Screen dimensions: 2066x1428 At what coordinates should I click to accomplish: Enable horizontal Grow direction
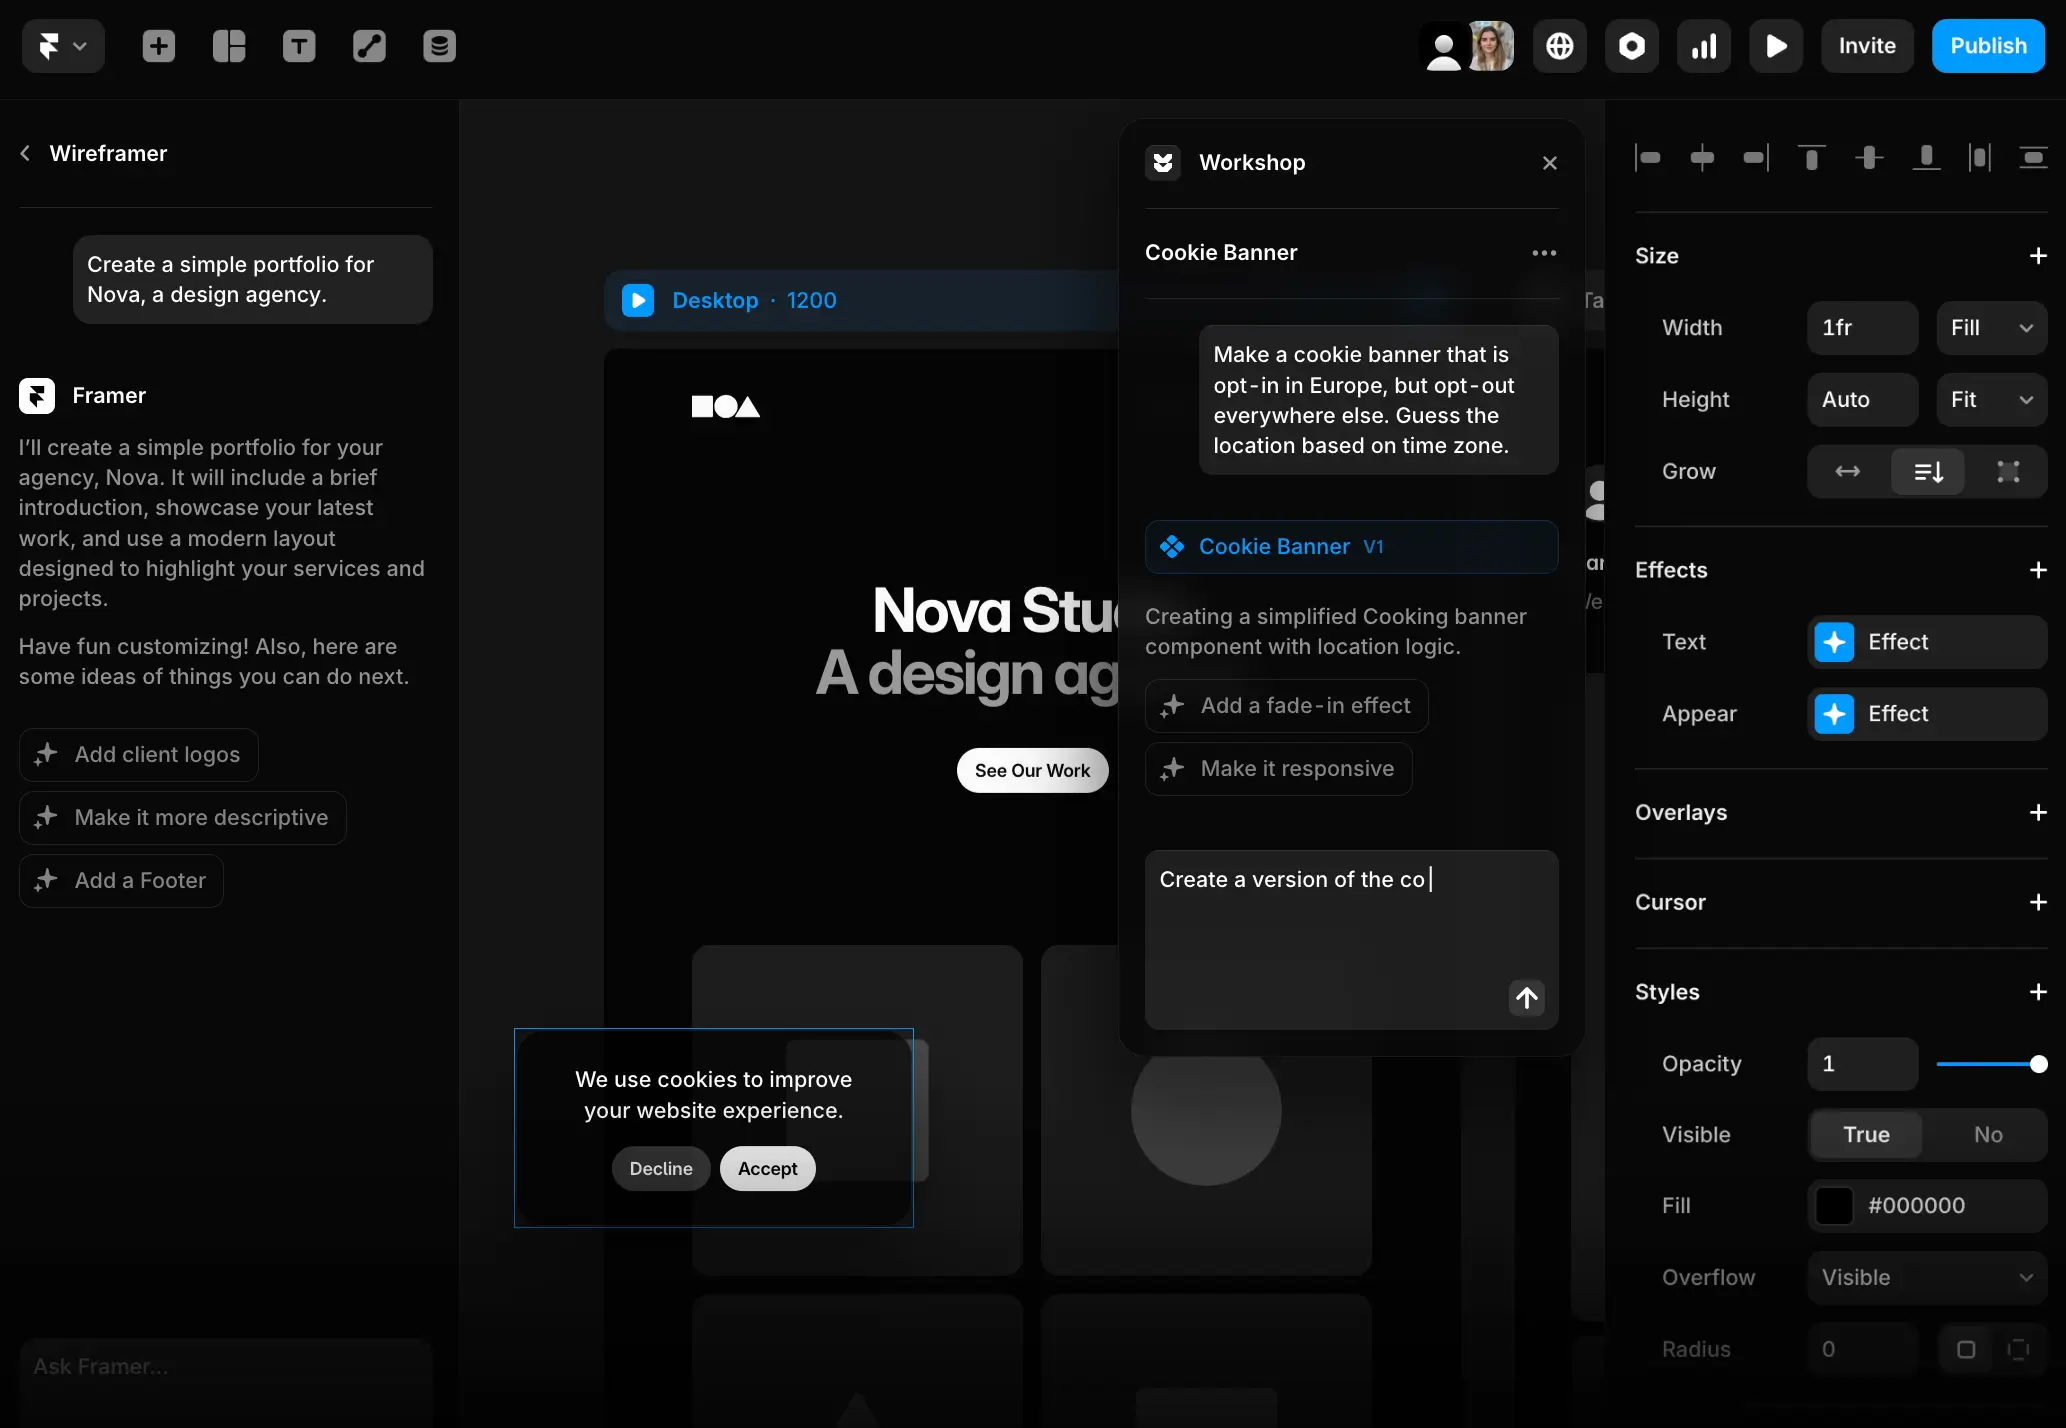click(1847, 471)
